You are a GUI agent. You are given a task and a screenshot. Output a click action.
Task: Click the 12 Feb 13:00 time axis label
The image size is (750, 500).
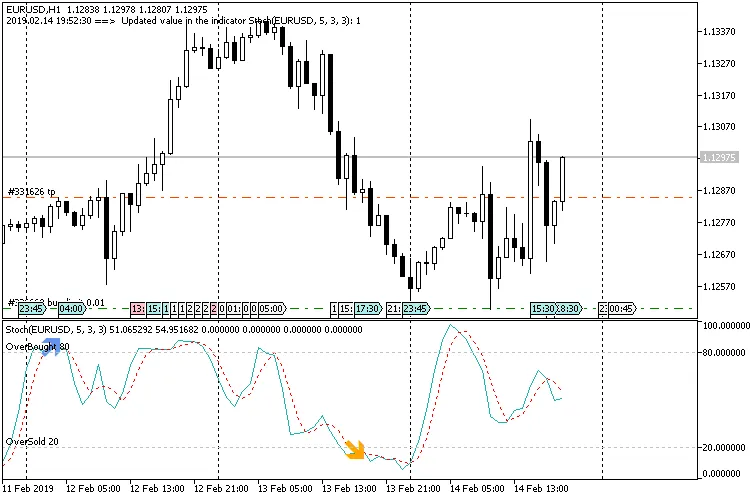click(158, 490)
